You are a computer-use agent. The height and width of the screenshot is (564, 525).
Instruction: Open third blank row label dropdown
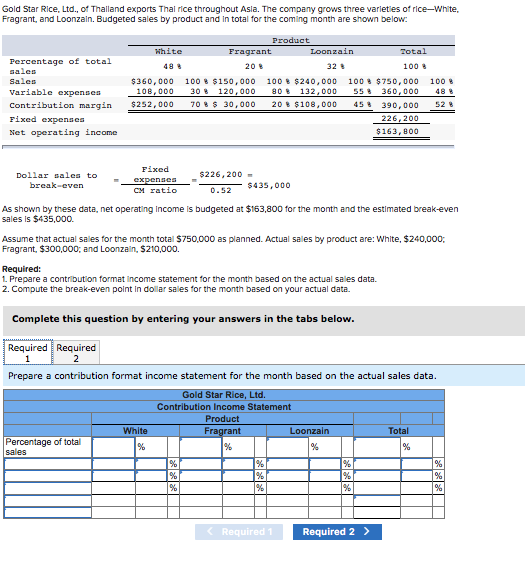tap(48, 488)
